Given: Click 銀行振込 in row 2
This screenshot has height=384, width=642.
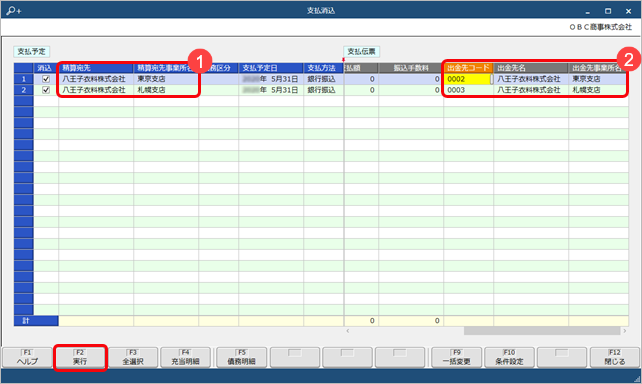Looking at the screenshot, I should pos(323,90).
